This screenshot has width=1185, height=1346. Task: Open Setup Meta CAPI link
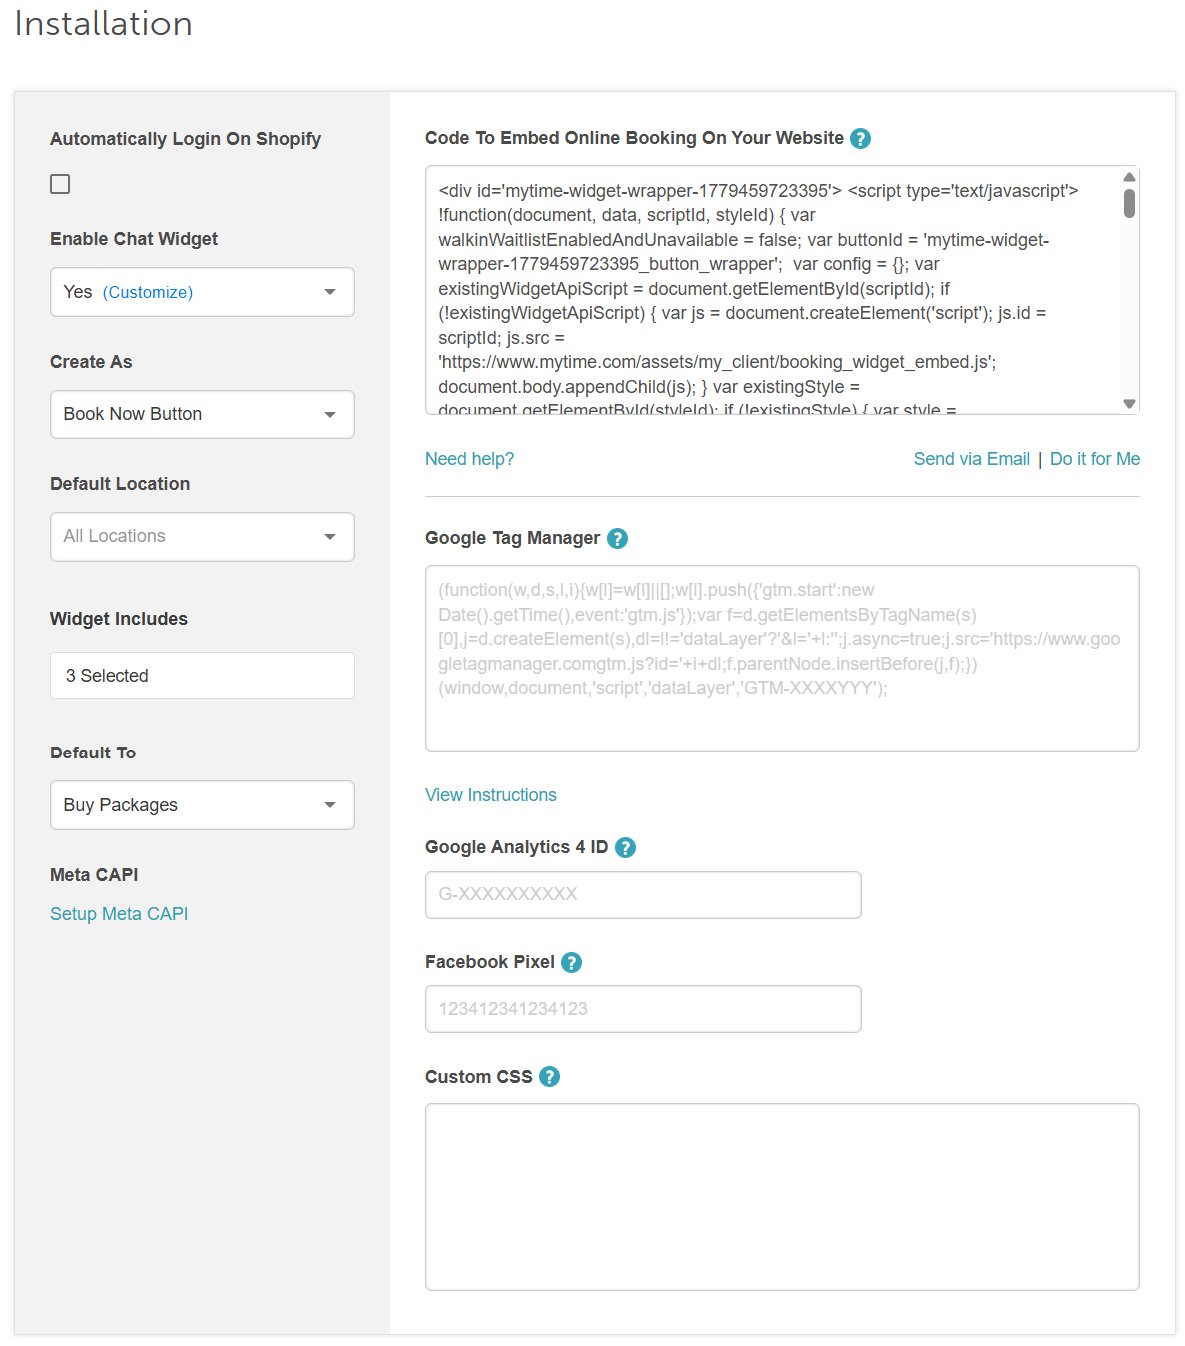pyautogui.click(x=119, y=914)
